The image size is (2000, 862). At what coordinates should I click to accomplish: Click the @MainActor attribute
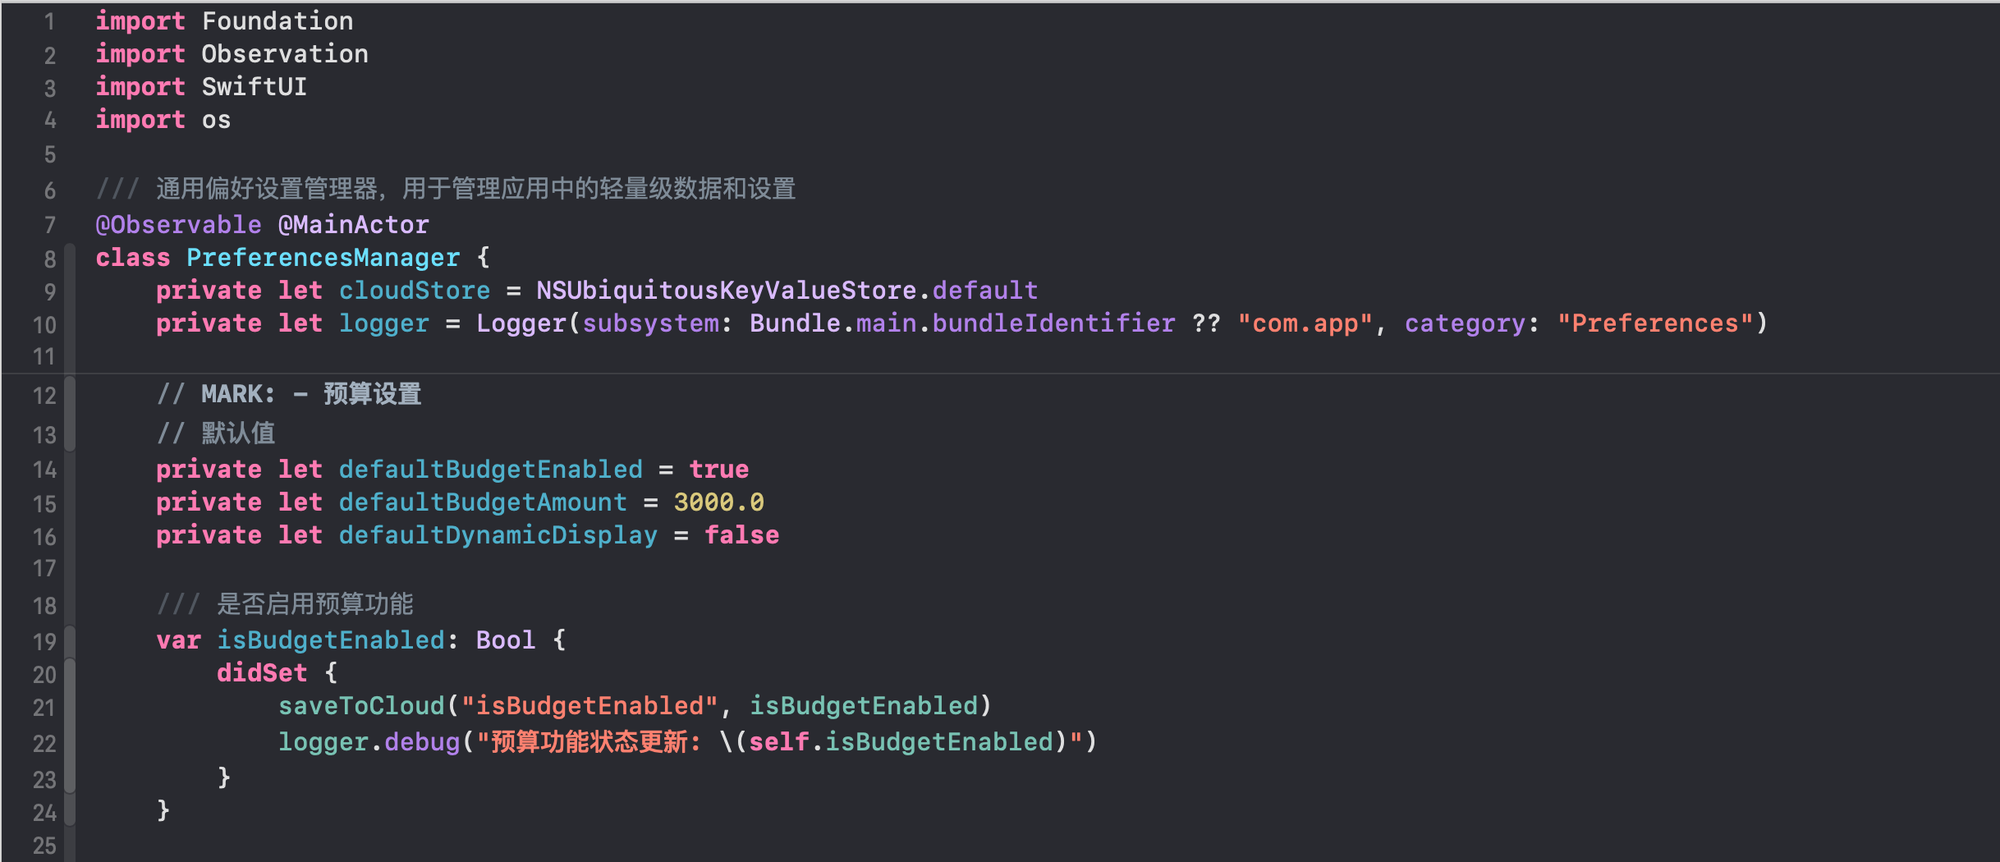[353, 225]
